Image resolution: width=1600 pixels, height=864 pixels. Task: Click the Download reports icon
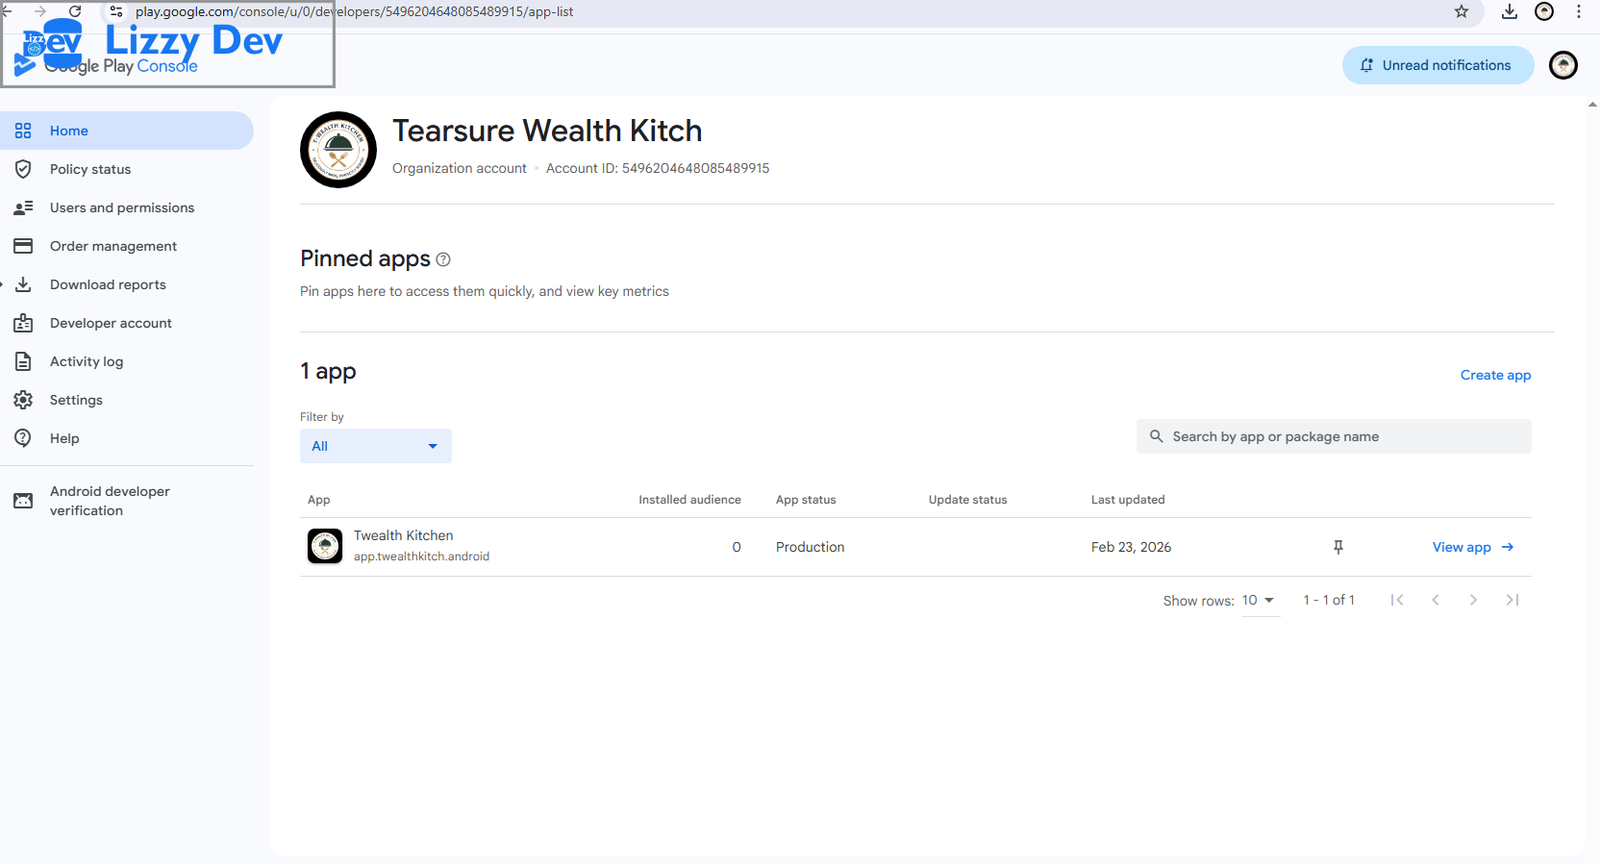pyautogui.click(x=23, y=285)
